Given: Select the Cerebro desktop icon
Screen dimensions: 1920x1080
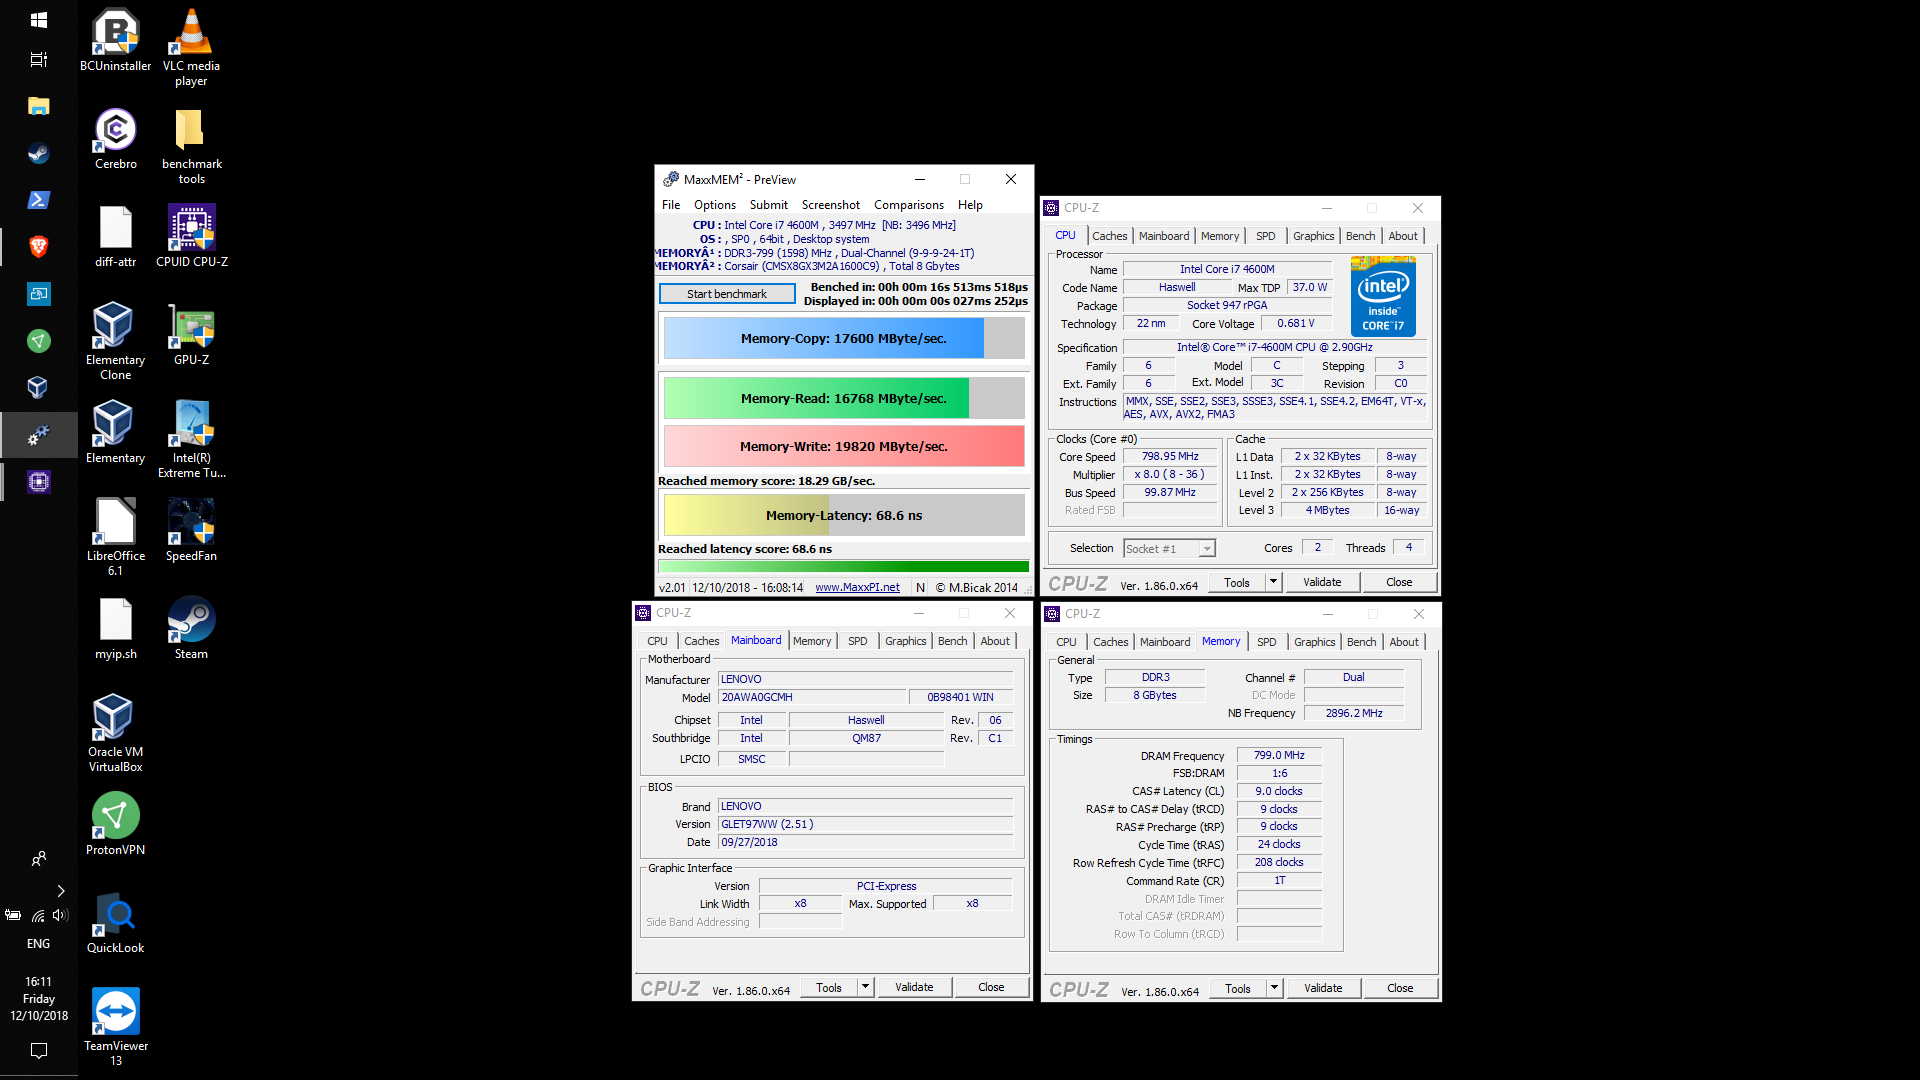Looking at the screenshot, I should 115,138.
